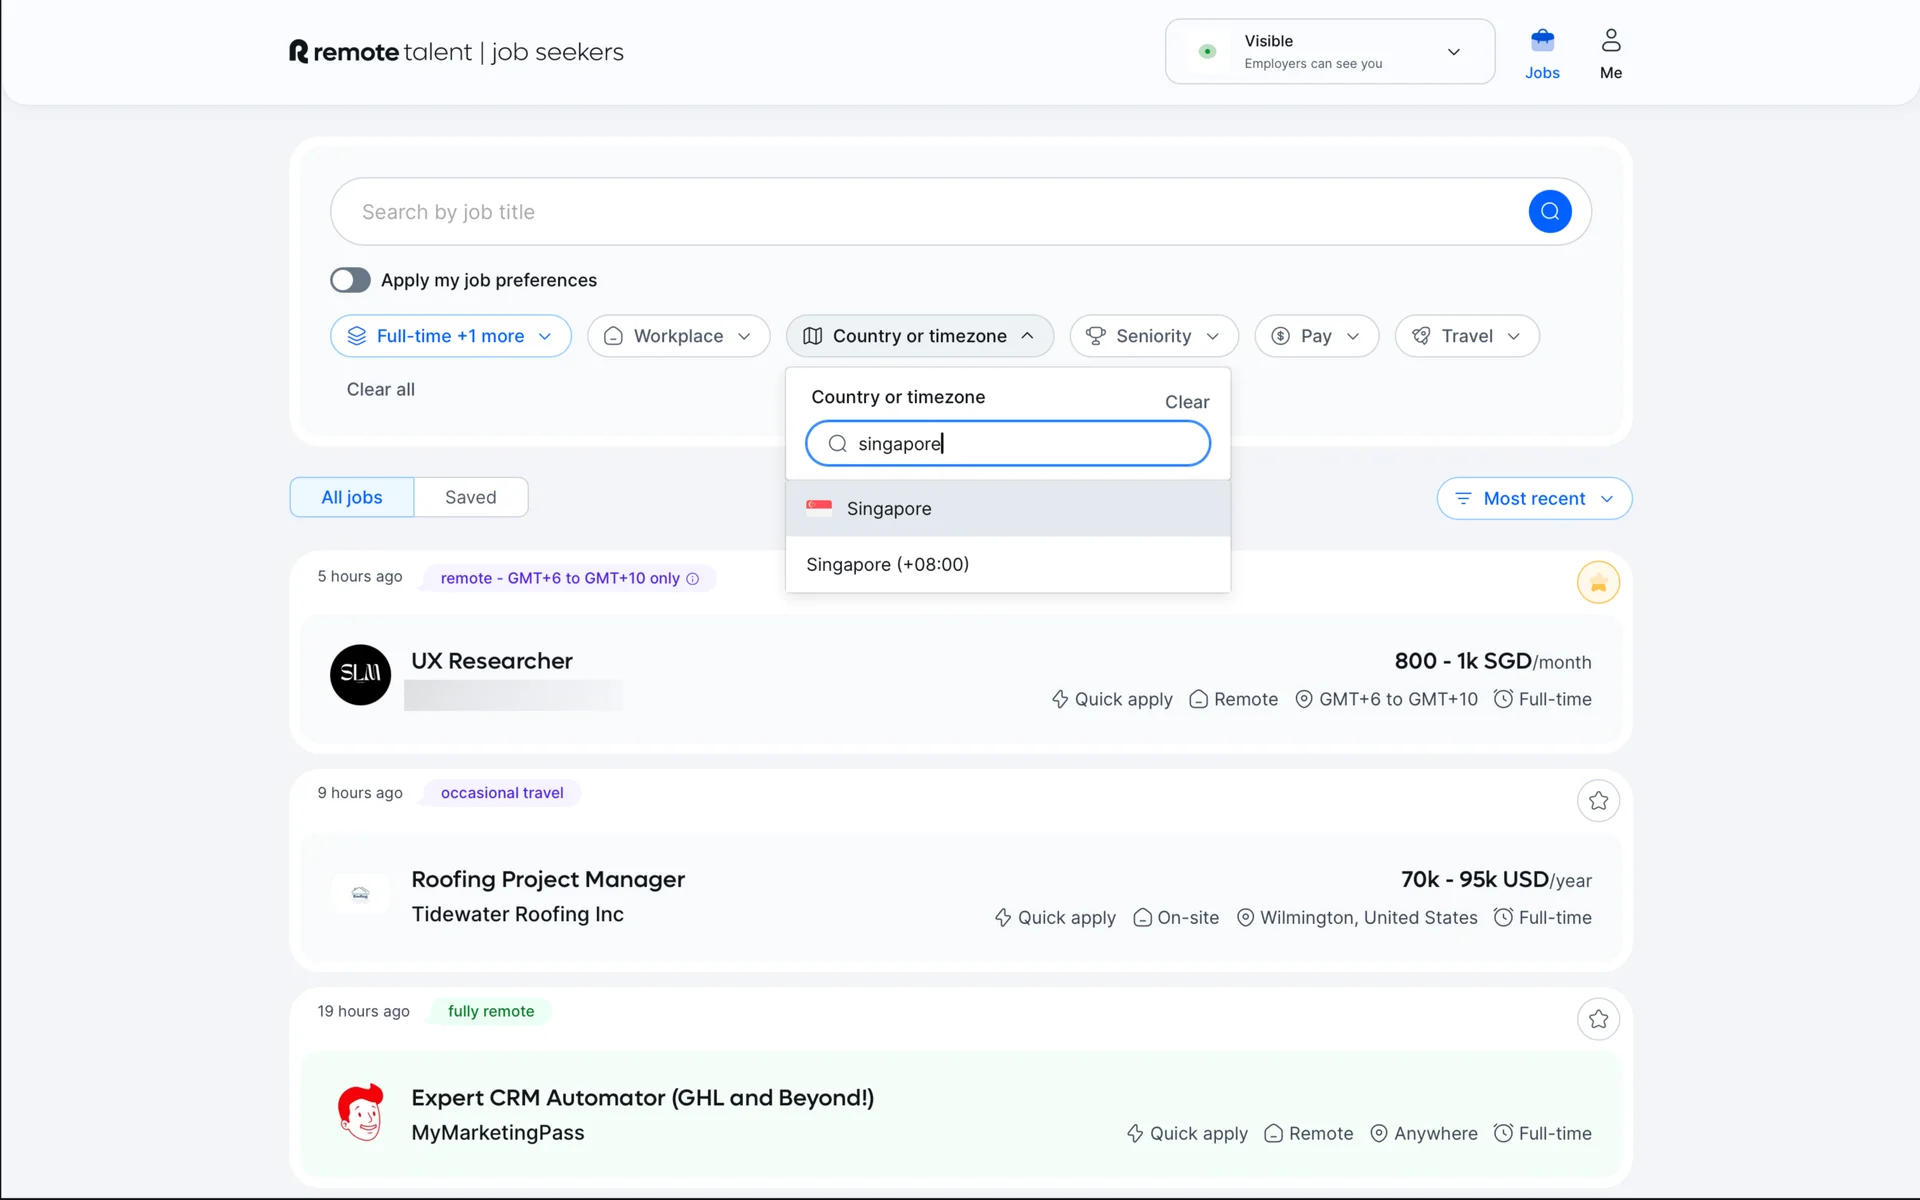Toggle Apply my job preferences switch
1920x1200 pixels.
(351, 280)
